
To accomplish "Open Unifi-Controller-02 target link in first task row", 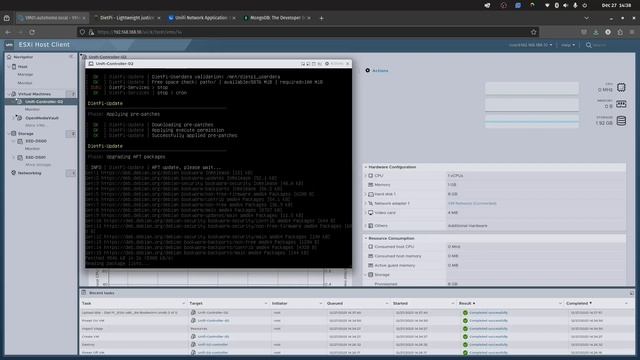I will click(213, 313).
